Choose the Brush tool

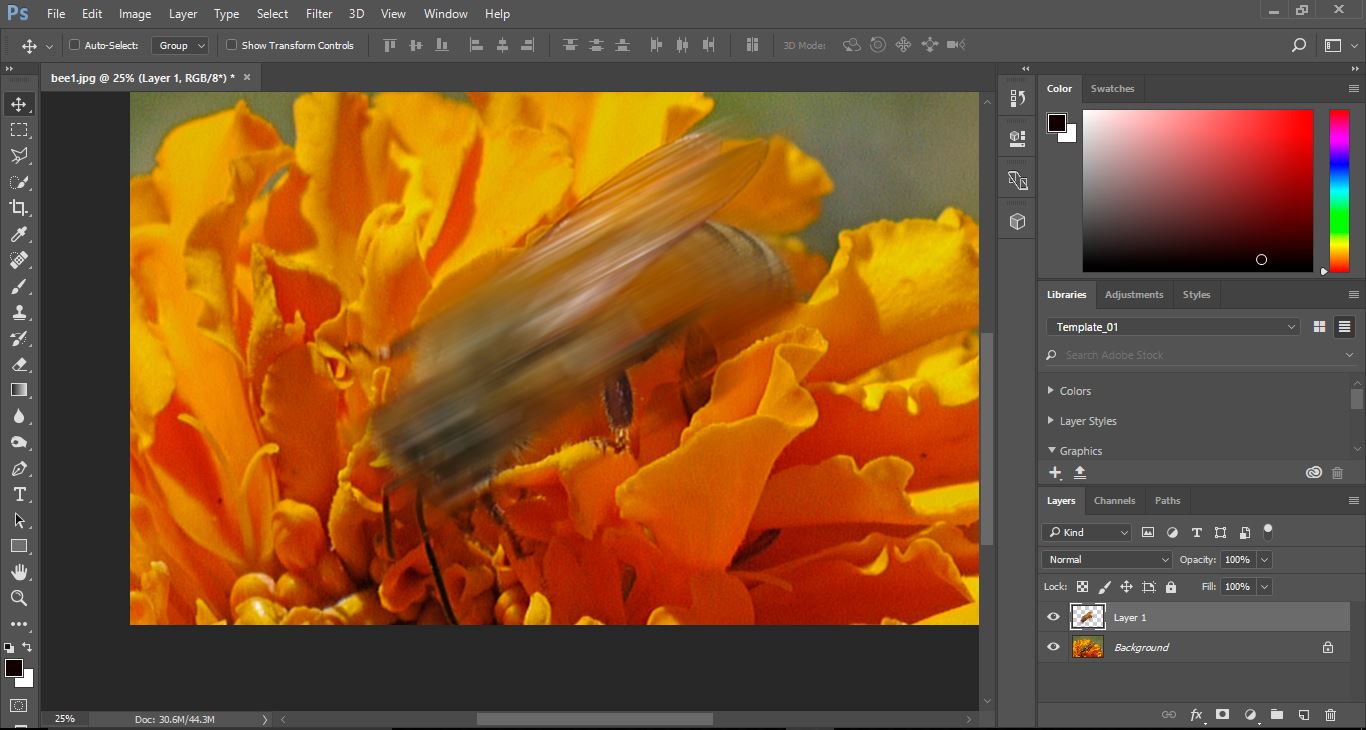point(19,287)
